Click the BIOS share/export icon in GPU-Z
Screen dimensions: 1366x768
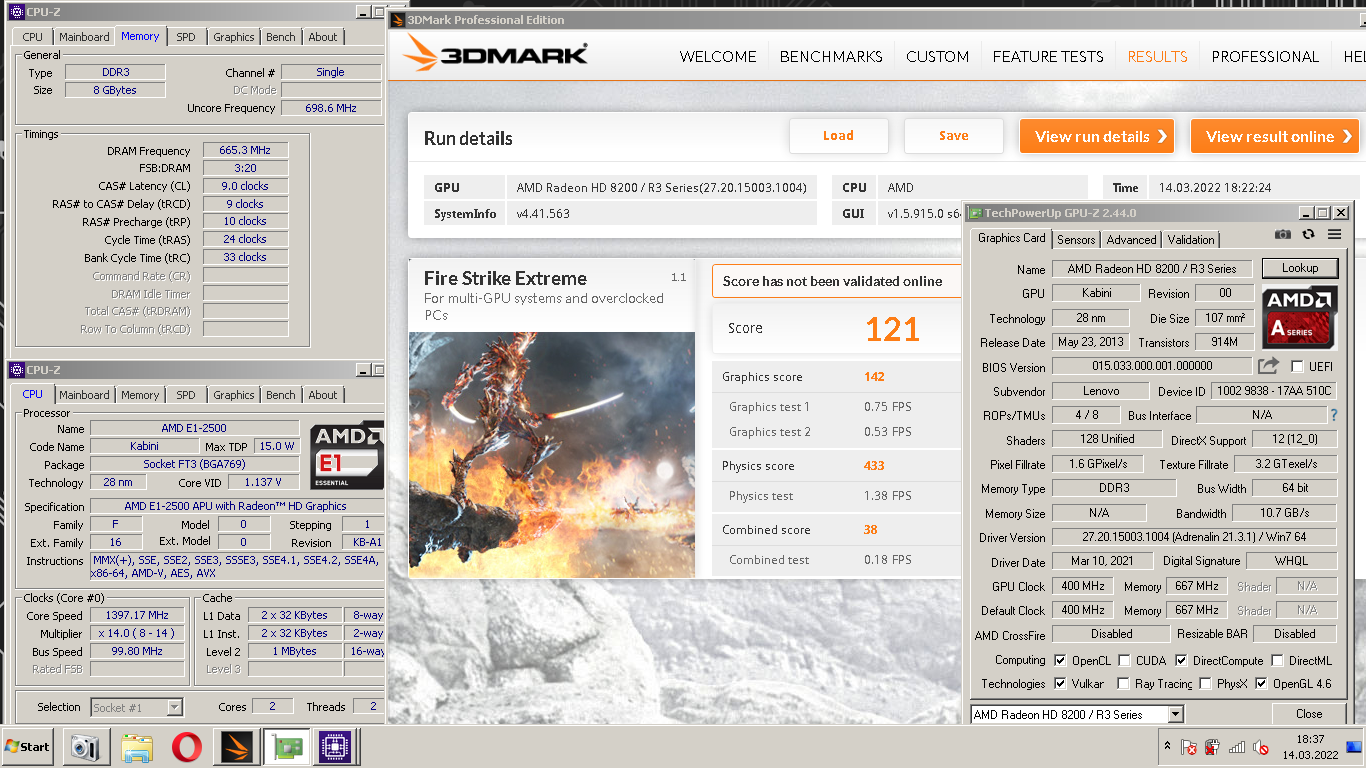[x=1268, y=366]
